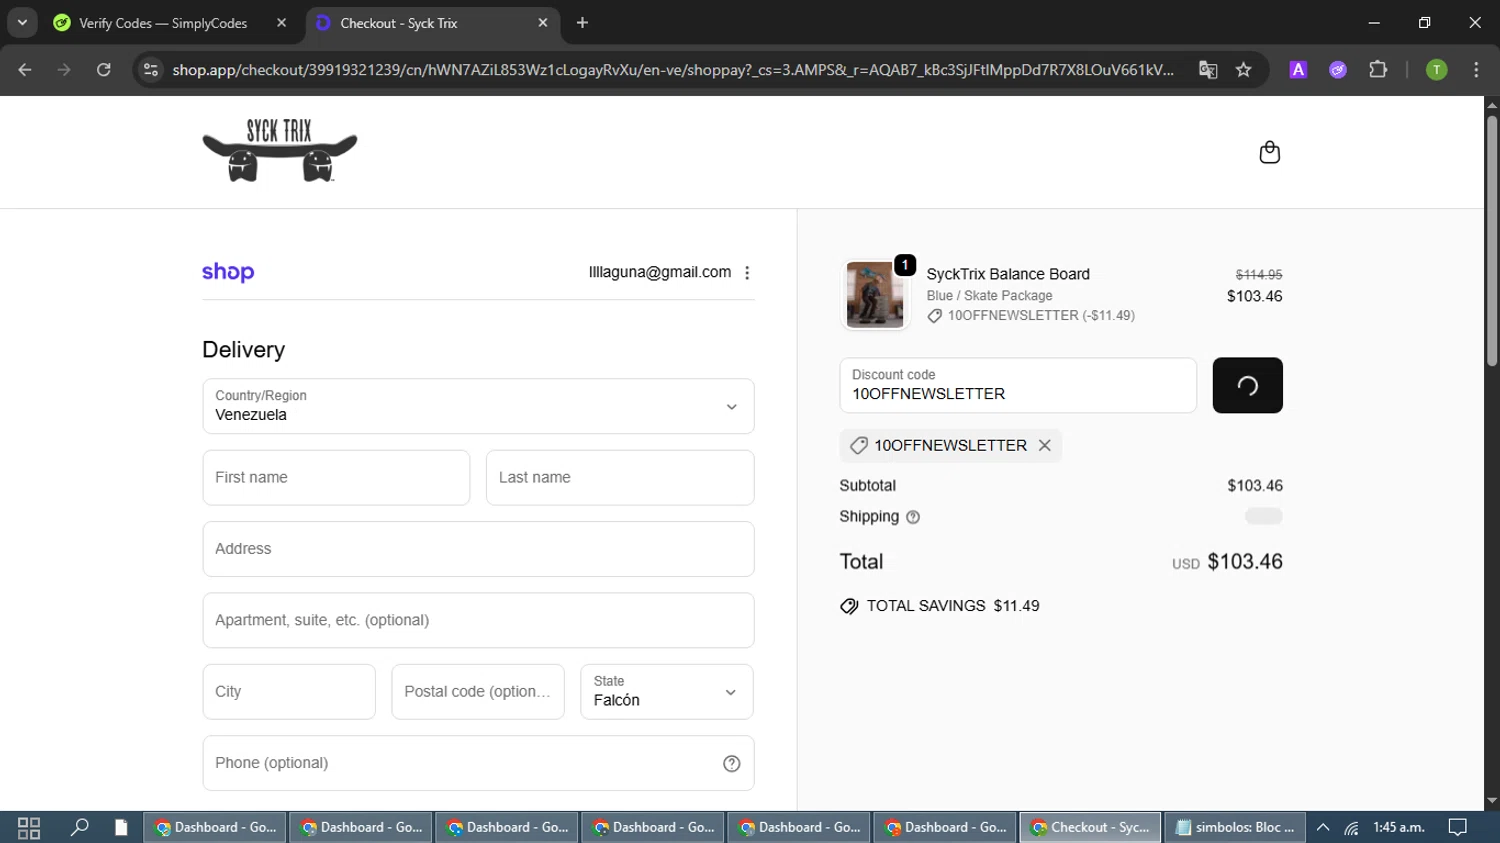The image size is (1500, 843).
Task: Click the 1:45 a.m. clock
Action: pyautogui.click(x=1399, y=827)
